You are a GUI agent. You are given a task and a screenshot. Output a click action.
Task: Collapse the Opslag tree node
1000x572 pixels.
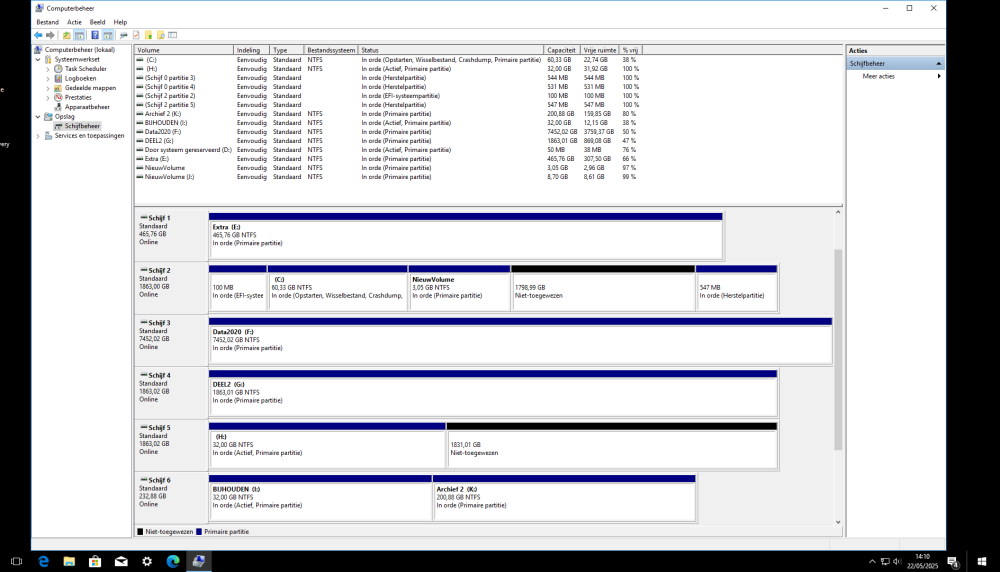coord(39,116)
